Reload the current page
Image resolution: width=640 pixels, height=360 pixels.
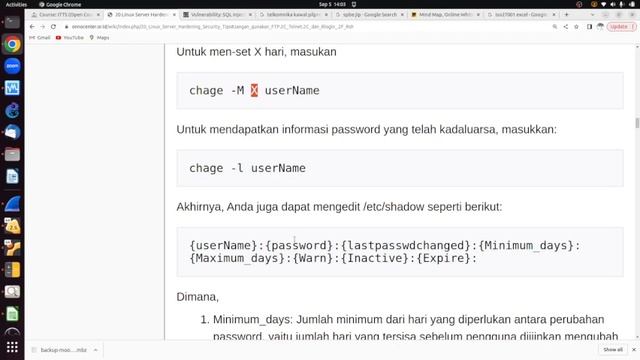pyautogui.click(x=53, y=27)
